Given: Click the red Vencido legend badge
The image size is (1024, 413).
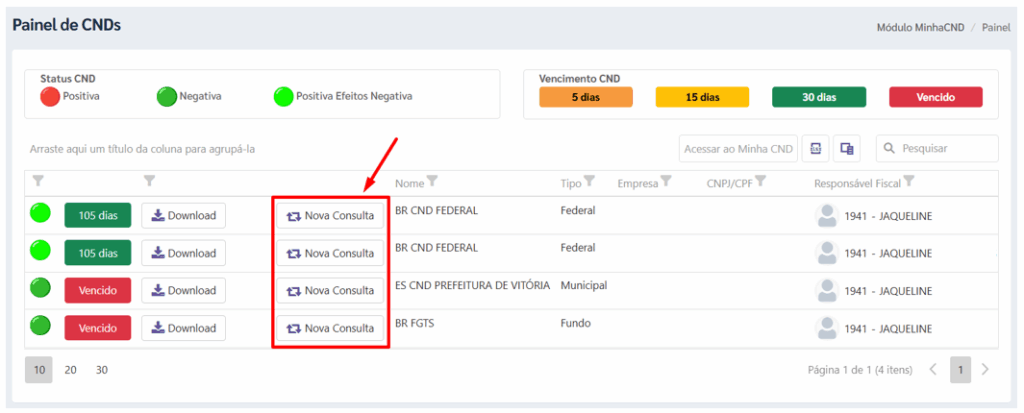Looking at the screenshot, I should pyautogui.click(x=935, y=97).
